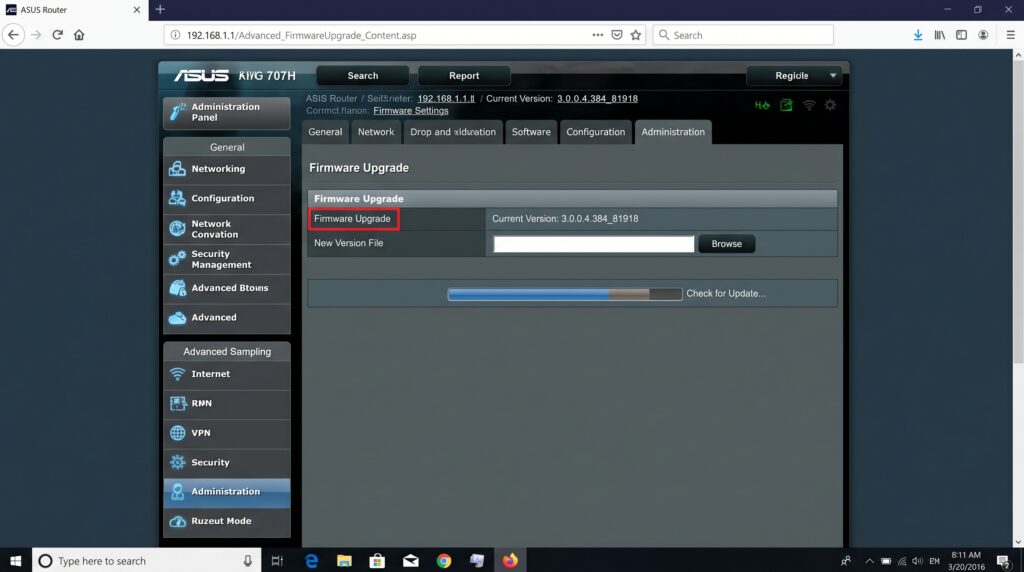The width and height of the screenshot is (1024, 572).
Task: Click the 3.0.0.4.384_81918 version link
Action: pyautogui.click(x=598, y=99)
